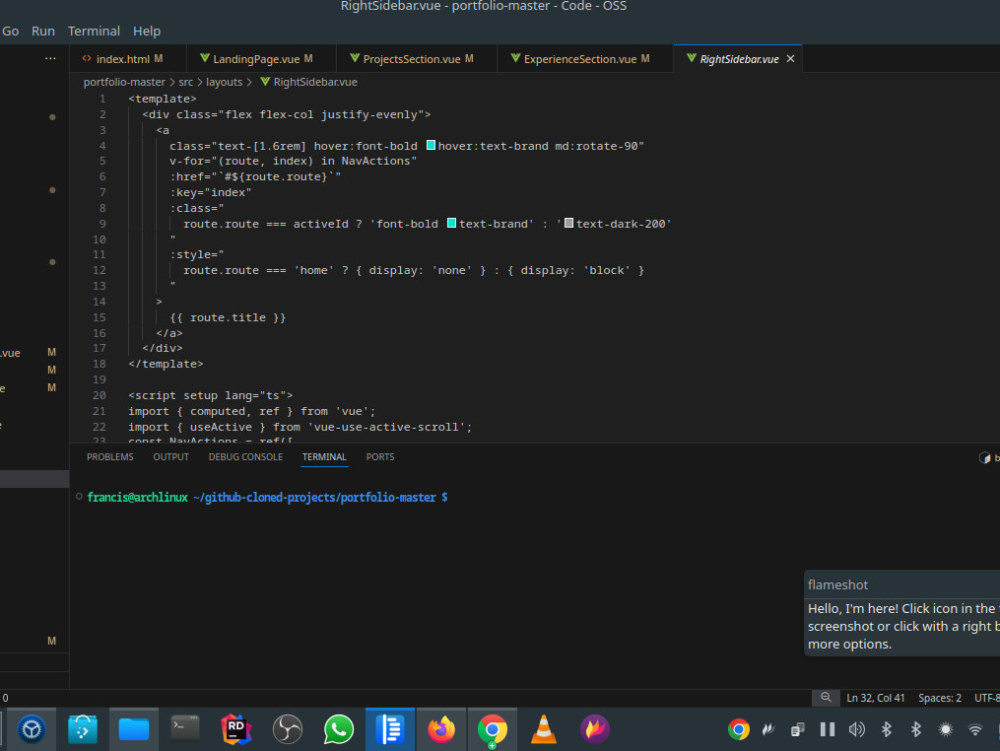Image resolution: width=1000 pixels, height=751 pixels.
Task: Click the first Bluetooth tray icon
Action: pyautogui.click(x=886, y=729)
